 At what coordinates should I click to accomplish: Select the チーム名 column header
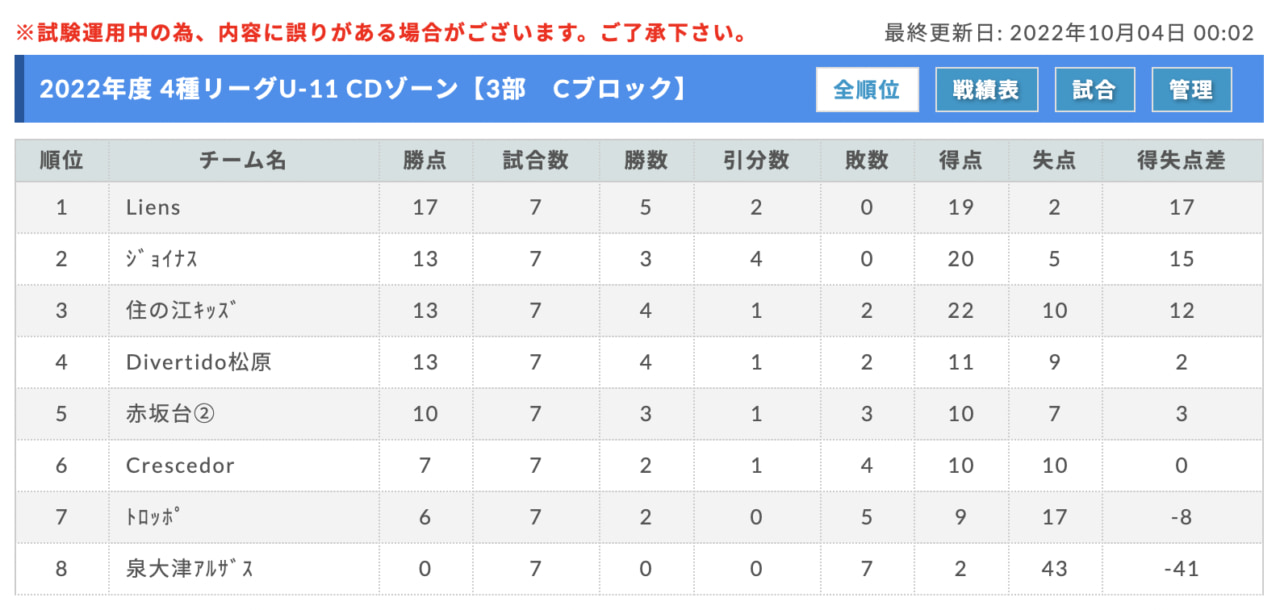click(244, 160)
